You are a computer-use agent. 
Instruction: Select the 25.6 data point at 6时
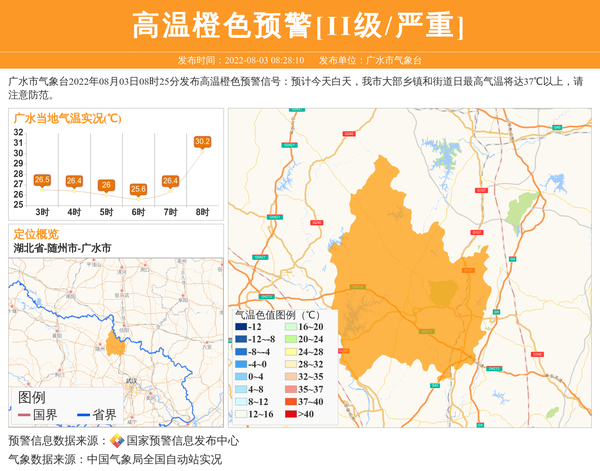point(138,188)
